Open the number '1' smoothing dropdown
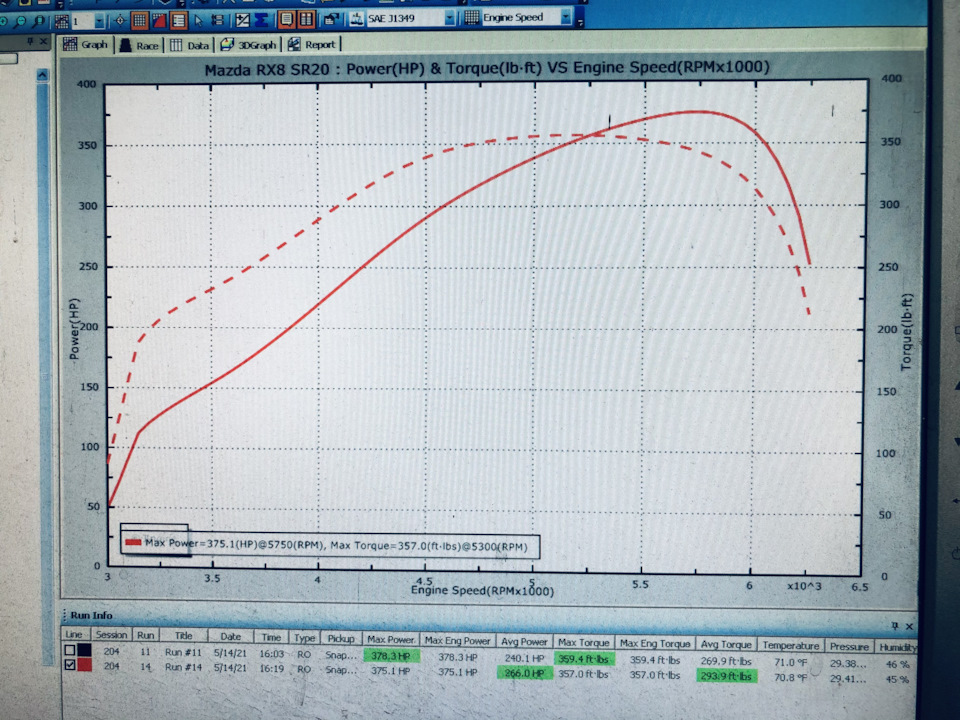This screenshot has width=960, height=720. [99, 21]
